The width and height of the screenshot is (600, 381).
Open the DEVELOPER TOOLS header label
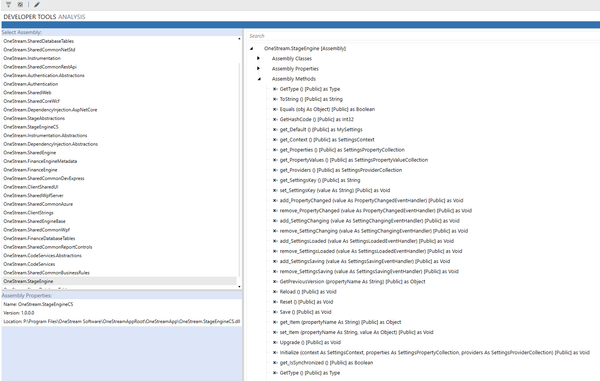[x=30, y=17]
